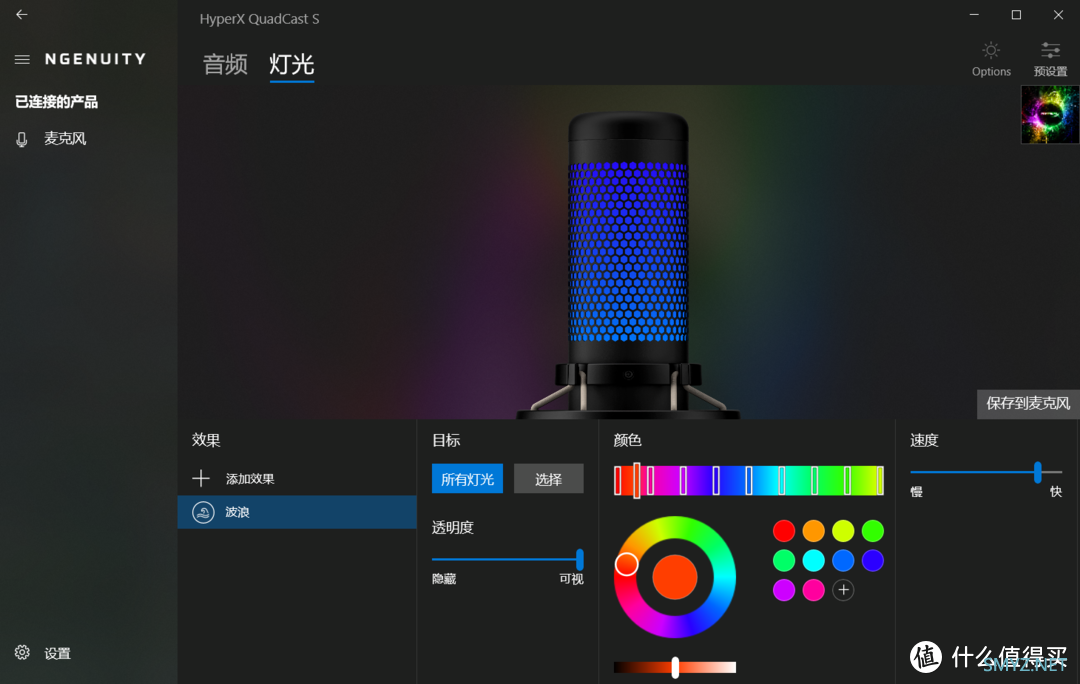The image size is (1080, 684).
Task: Pick the red color swatch
Action: point(784,531)
